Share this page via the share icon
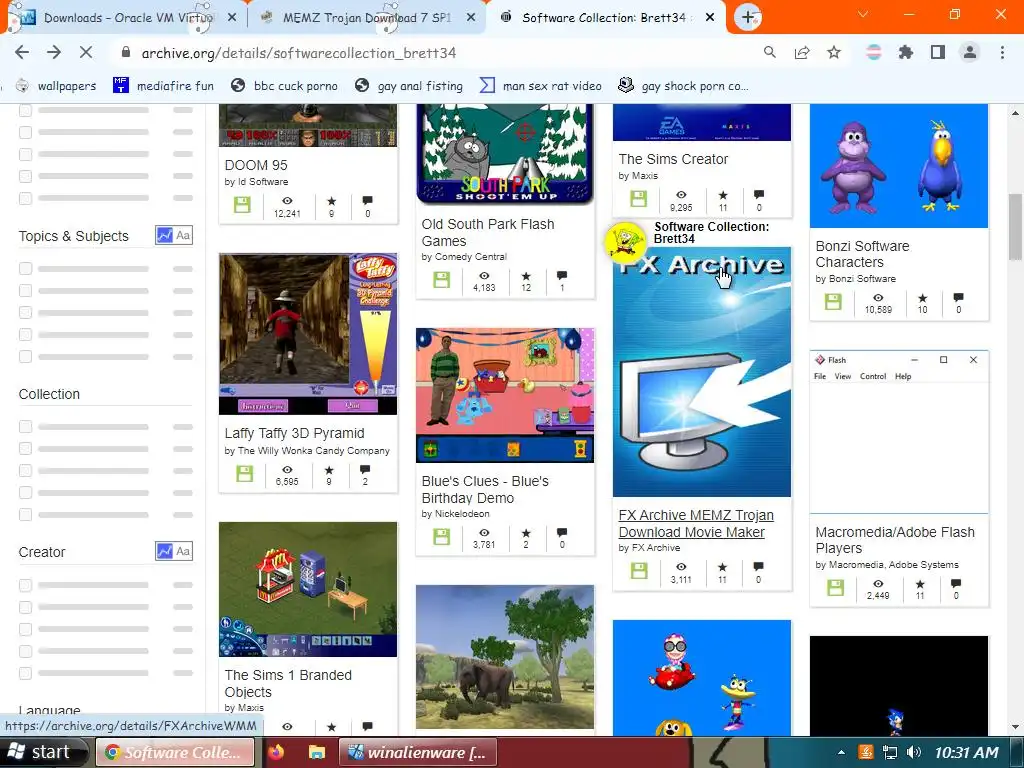This screenshot has width=1024, height=768. [802, 52]
